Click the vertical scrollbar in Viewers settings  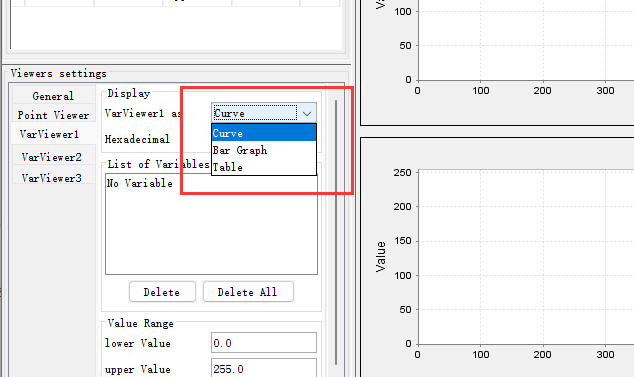(336, 233)
